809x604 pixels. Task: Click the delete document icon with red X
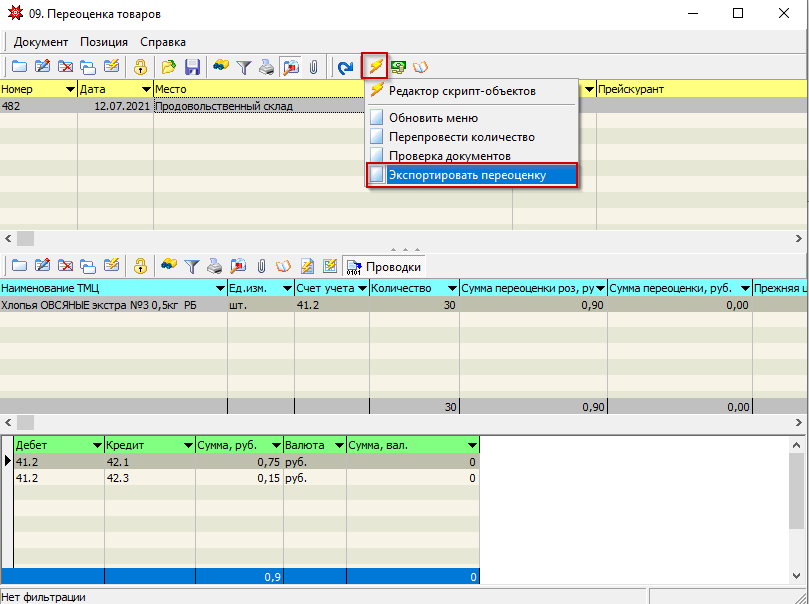click(x=65, y=67)
